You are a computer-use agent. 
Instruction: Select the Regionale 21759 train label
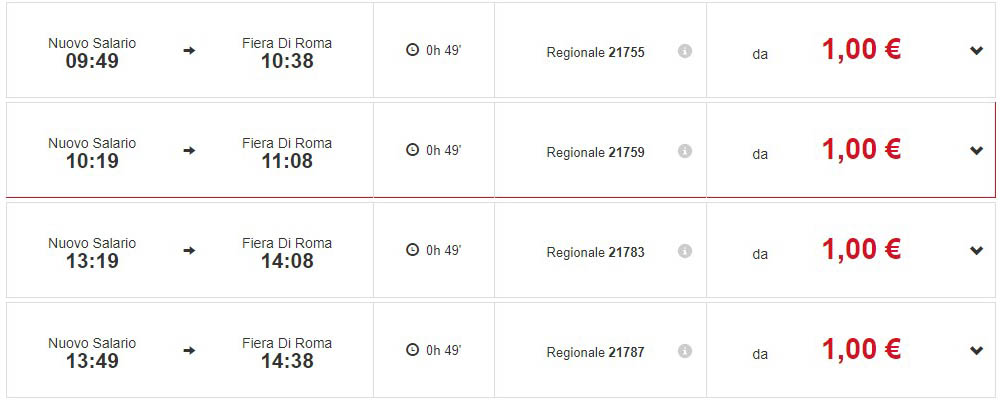tap(595, 152)
